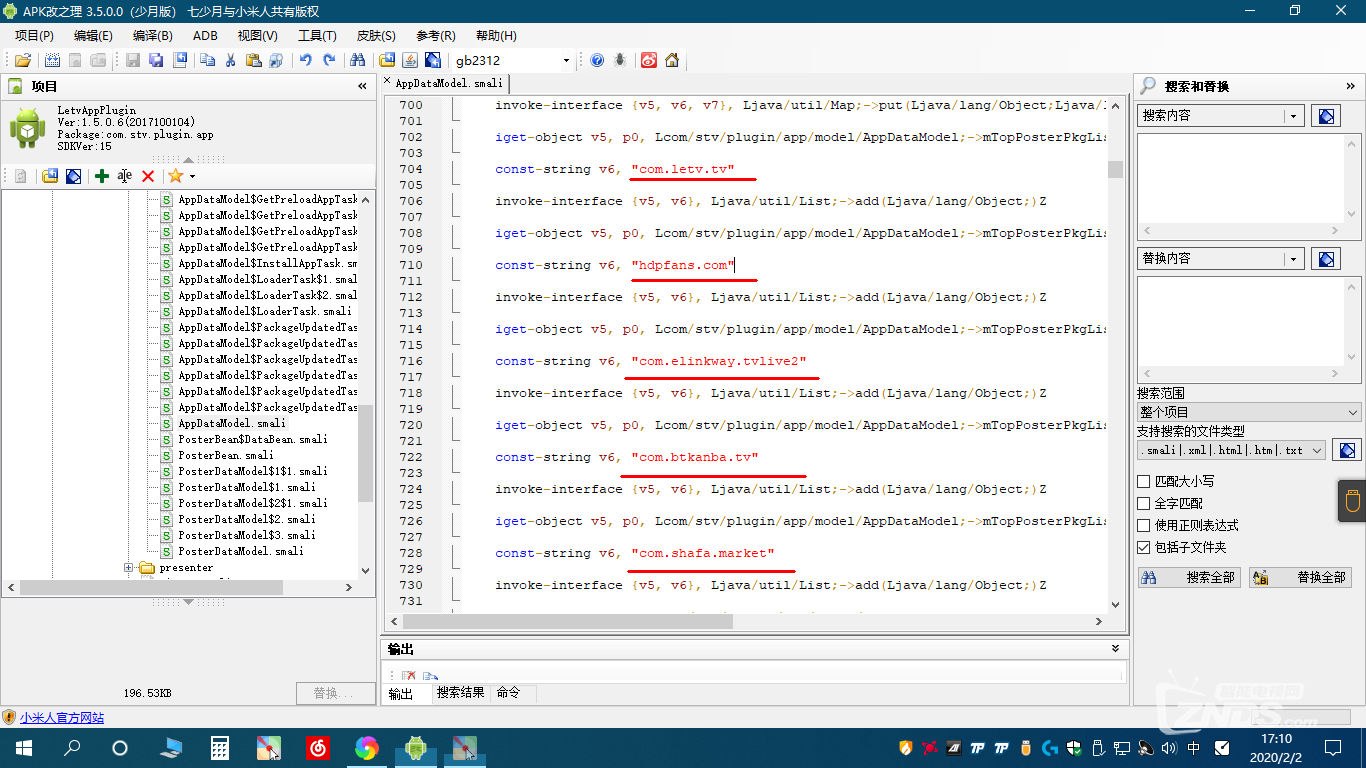Screen dimensions: 1366x768
Task: Click the NetEase music taskbar icon
Action: [x=318, y=747]
